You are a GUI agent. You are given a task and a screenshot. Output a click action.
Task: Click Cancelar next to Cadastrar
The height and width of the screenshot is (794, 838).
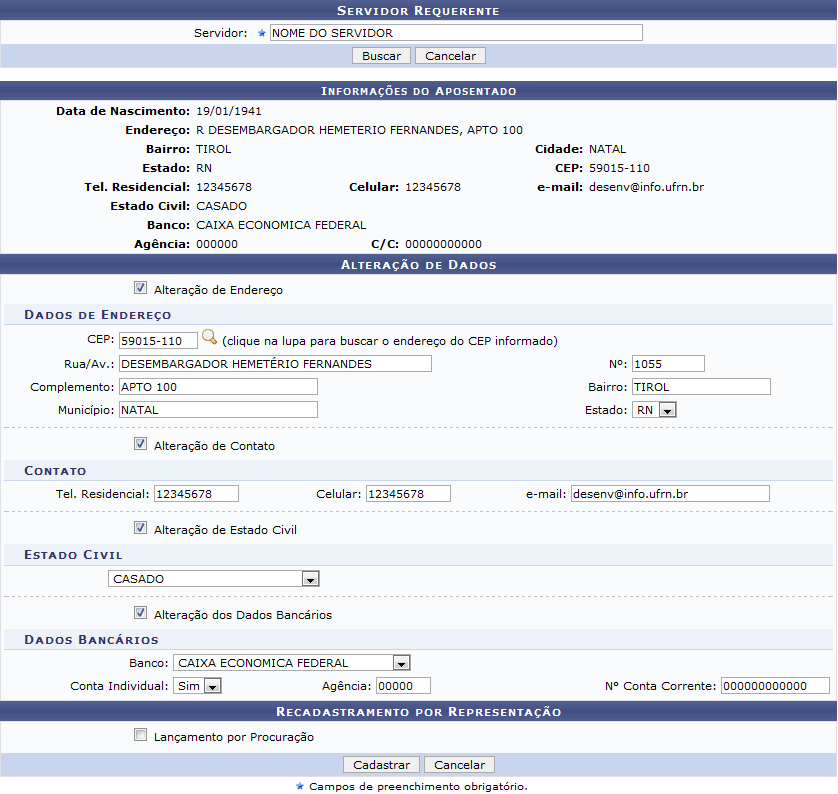click(460, 765)
